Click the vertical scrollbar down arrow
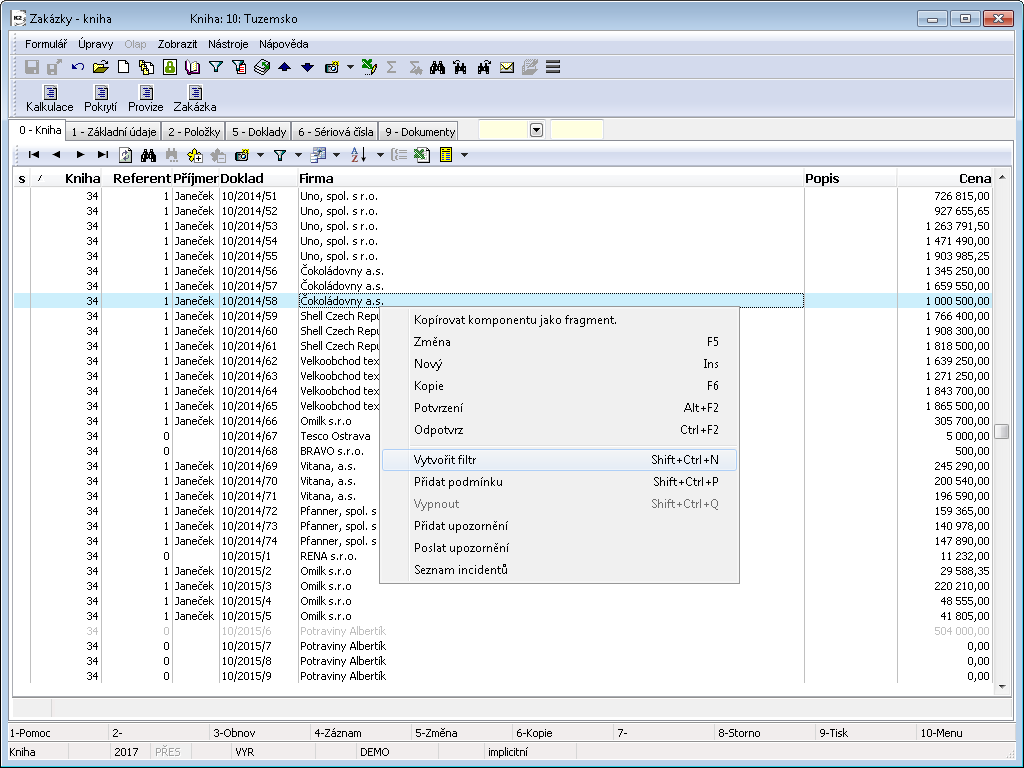 tap(1001, 687)
